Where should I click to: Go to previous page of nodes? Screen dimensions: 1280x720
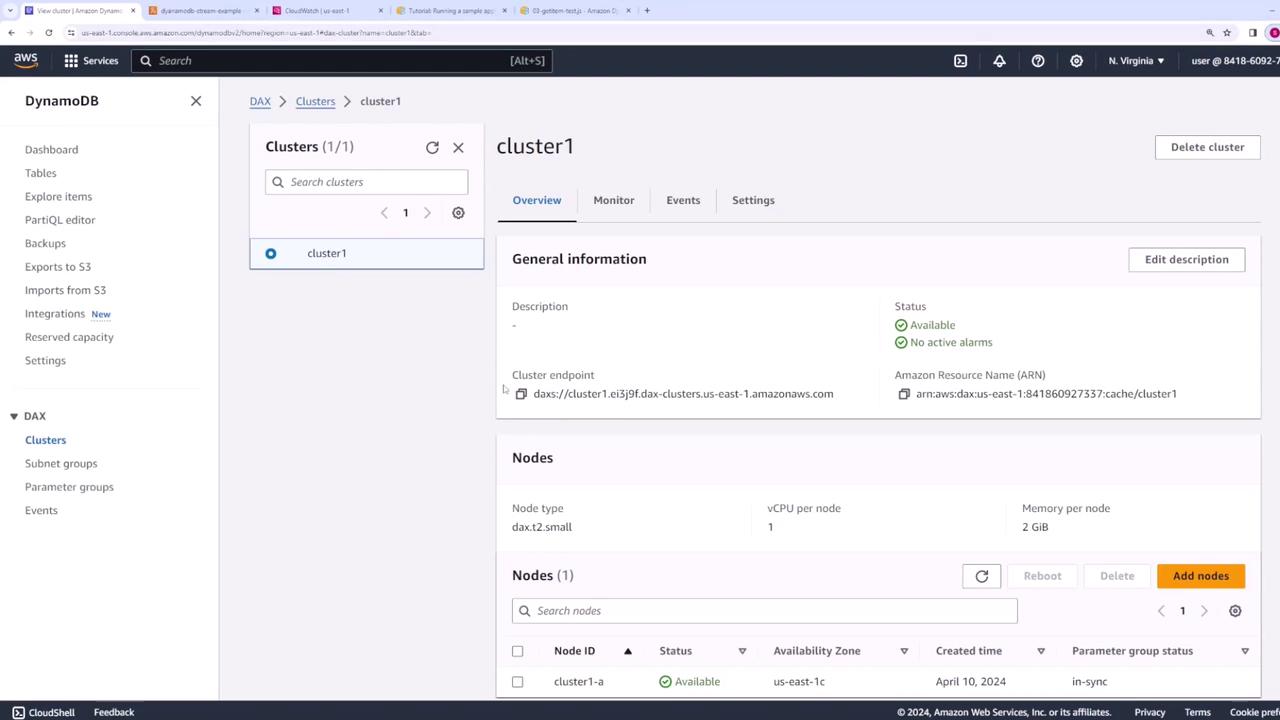pyautogui.click(x=1161, y=611)
